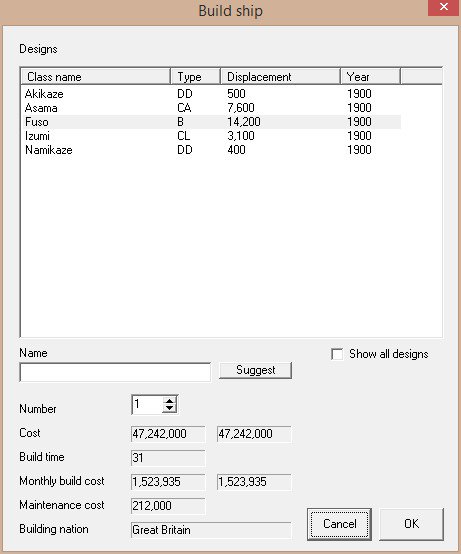Click the second Cost field 47,242,000
The image size is (461, 554).
[x=254, y=434]
